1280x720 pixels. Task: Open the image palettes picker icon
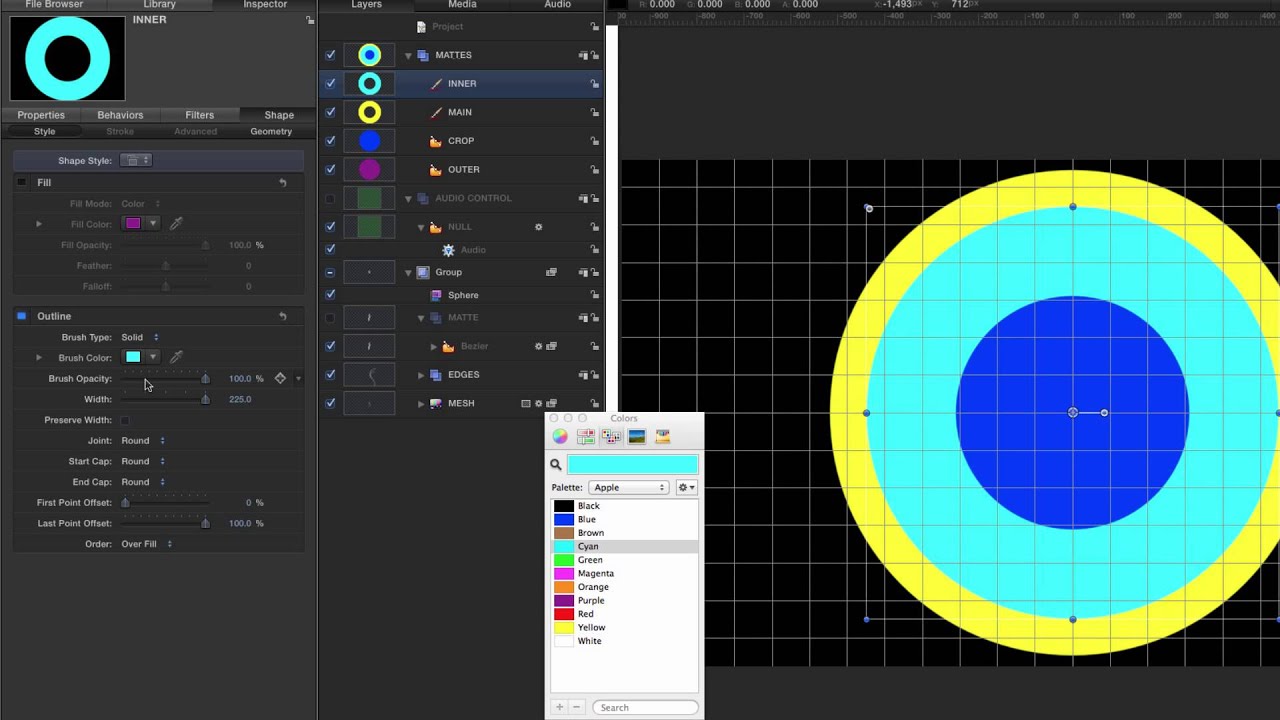[x=637, y=437]
